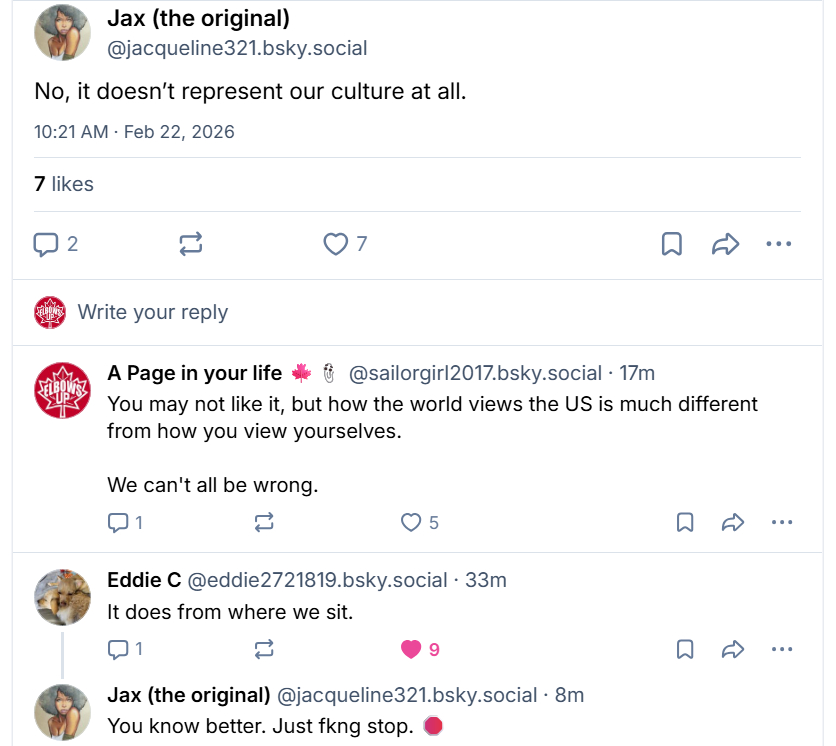The height and width of the screenshot is (746, 836).
Task: Bookmark Jax's main post
Action: 672,244
